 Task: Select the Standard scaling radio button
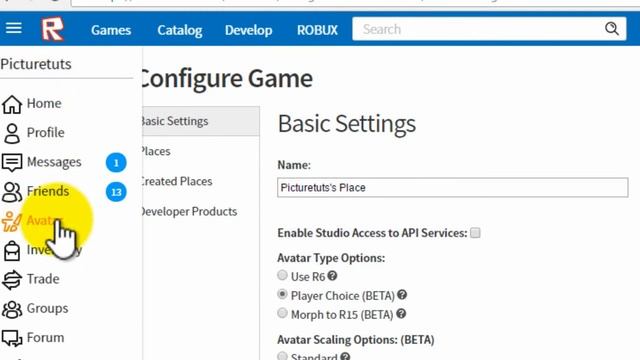pyautogui.click(x=282, y=356)
